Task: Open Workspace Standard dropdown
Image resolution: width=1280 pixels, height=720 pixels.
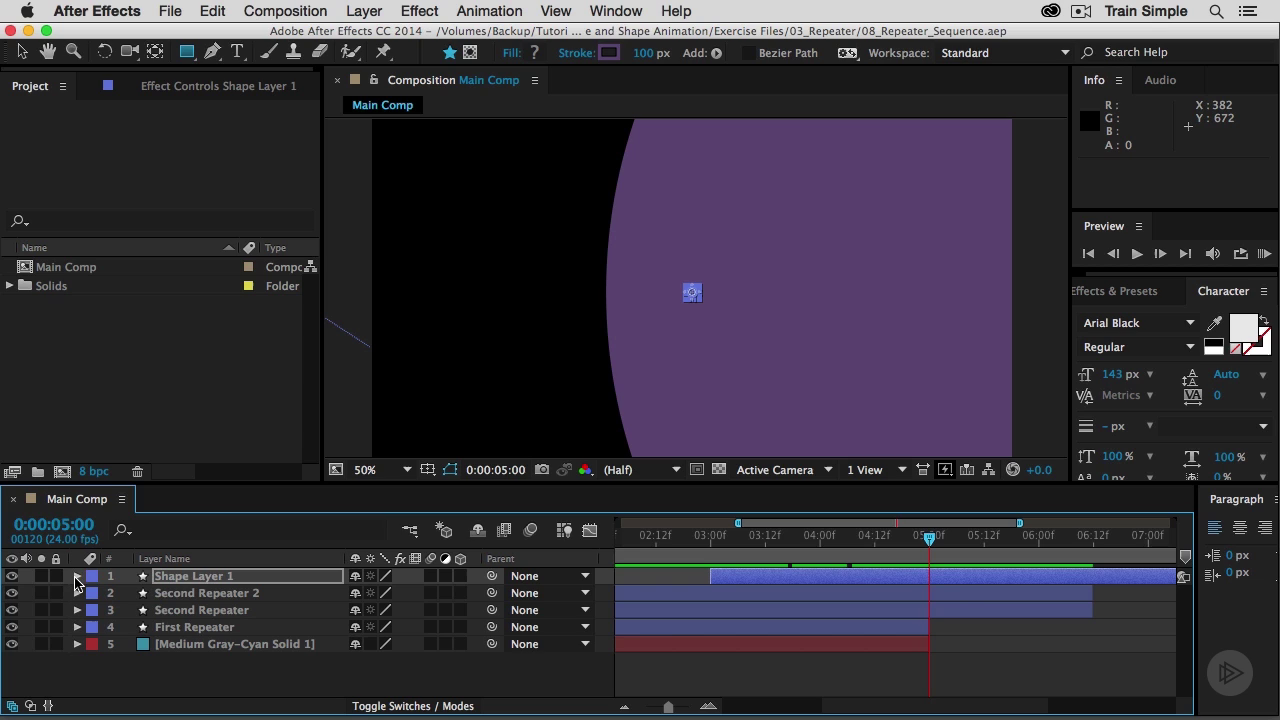Action: pos(1004,53)
